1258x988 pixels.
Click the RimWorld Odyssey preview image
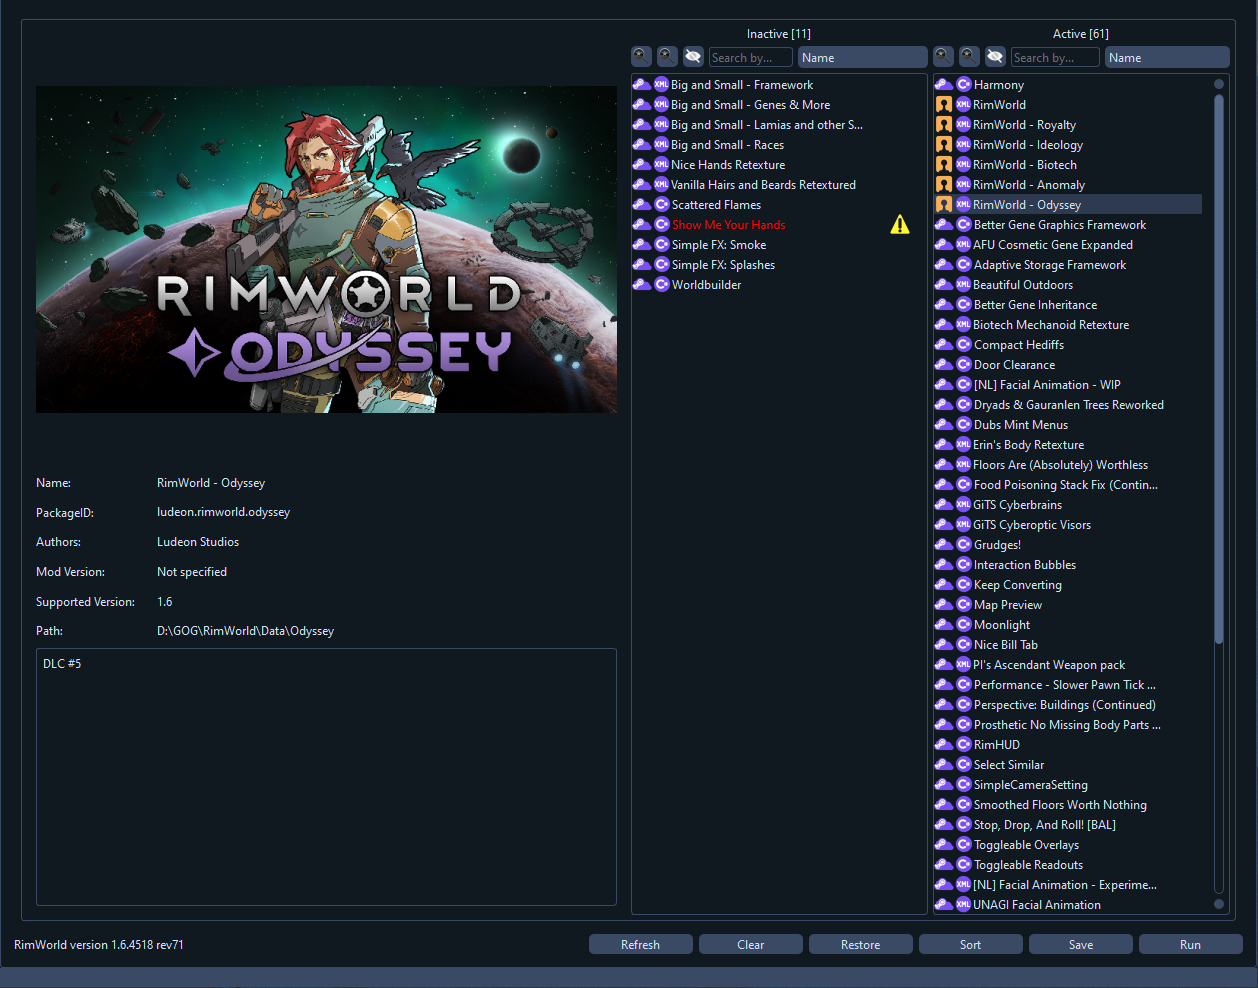(x=326, y=249)
